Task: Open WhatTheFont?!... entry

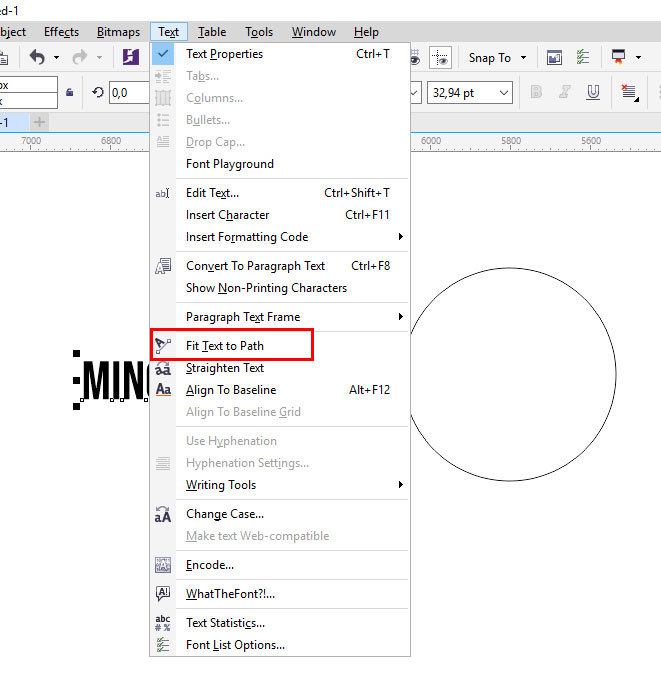Action: pos(280,594)
